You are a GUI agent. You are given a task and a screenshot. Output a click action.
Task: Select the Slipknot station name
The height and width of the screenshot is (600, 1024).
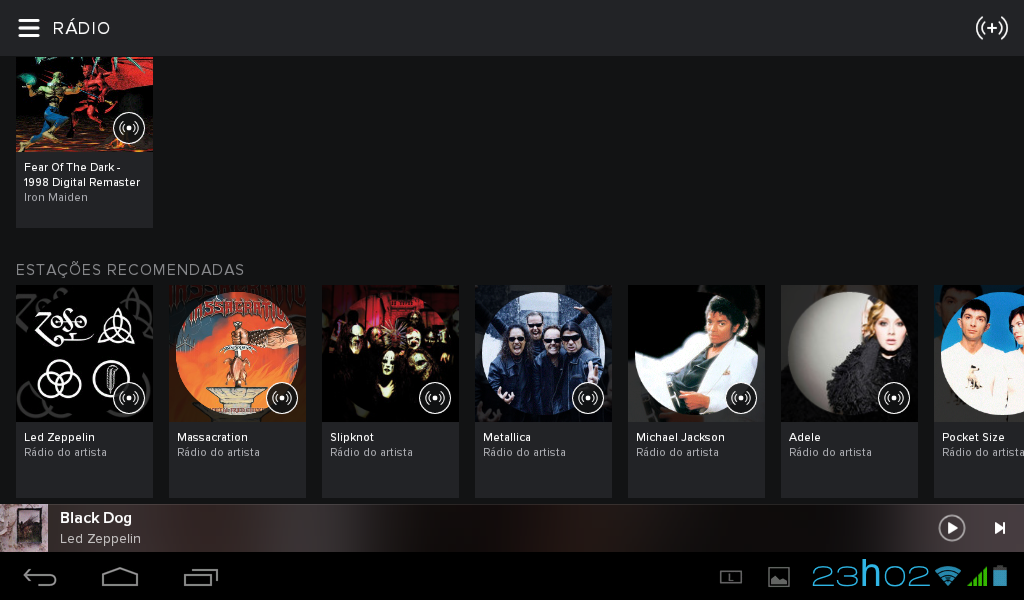point(352,437)
